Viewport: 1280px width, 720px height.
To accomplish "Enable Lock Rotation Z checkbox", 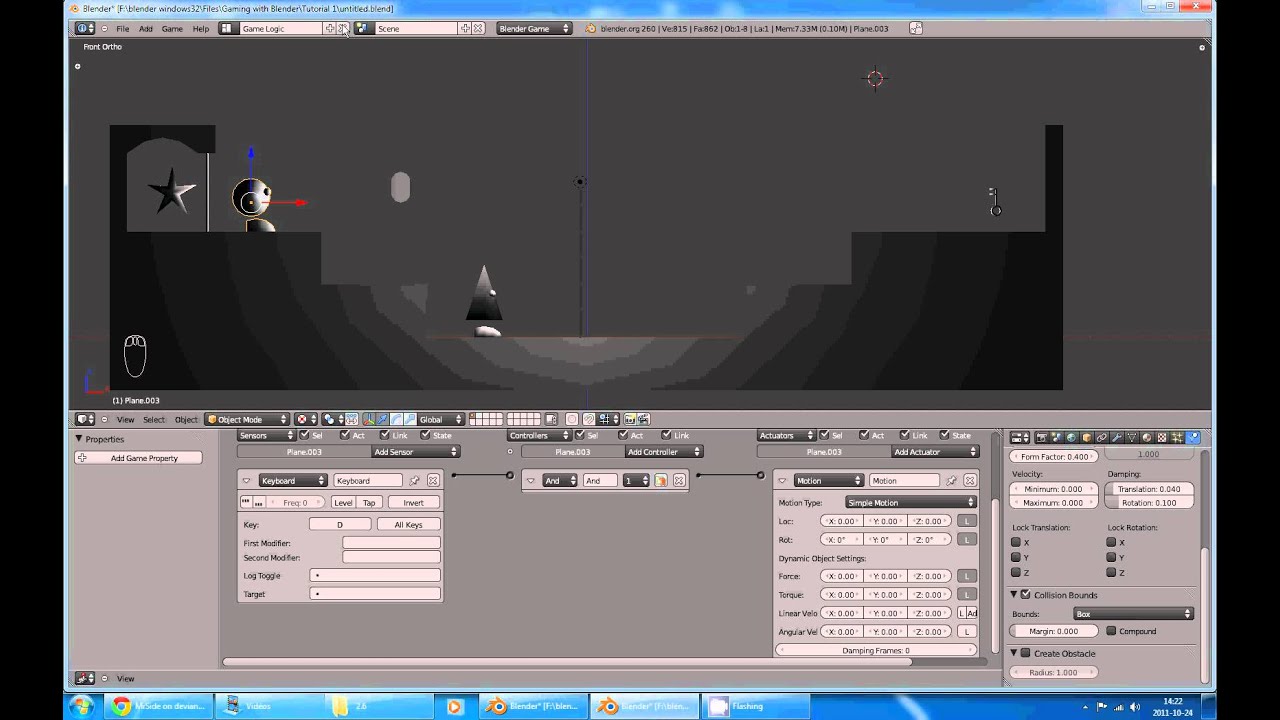I will tap(1111, 573).
